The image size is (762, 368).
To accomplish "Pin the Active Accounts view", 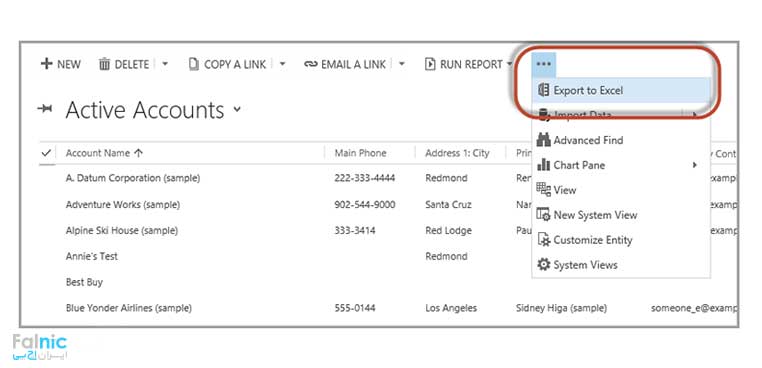I will 45,108.
